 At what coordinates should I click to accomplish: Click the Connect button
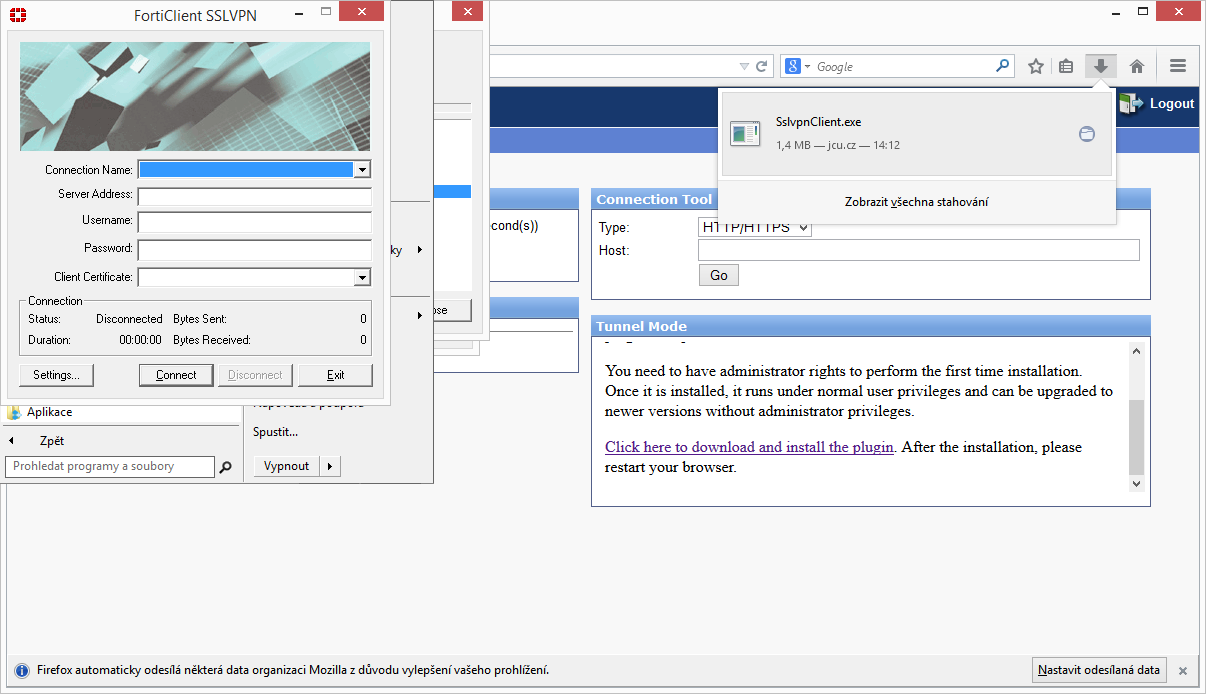click(176, 375)
